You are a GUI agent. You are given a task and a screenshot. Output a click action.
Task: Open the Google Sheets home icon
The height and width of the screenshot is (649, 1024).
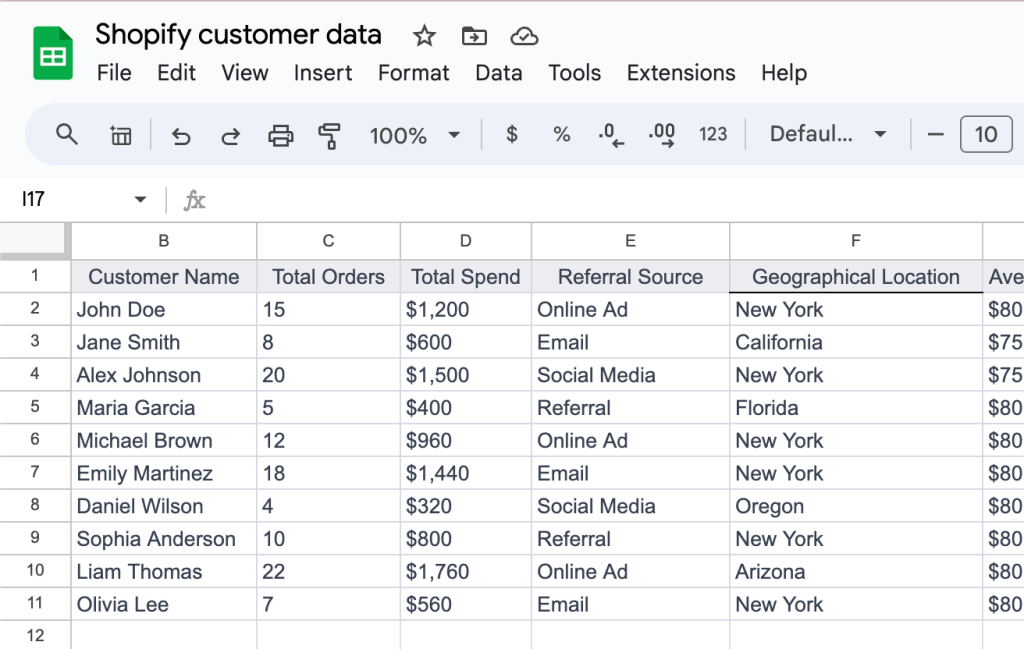pyautogui.click(x=53, y=54)
